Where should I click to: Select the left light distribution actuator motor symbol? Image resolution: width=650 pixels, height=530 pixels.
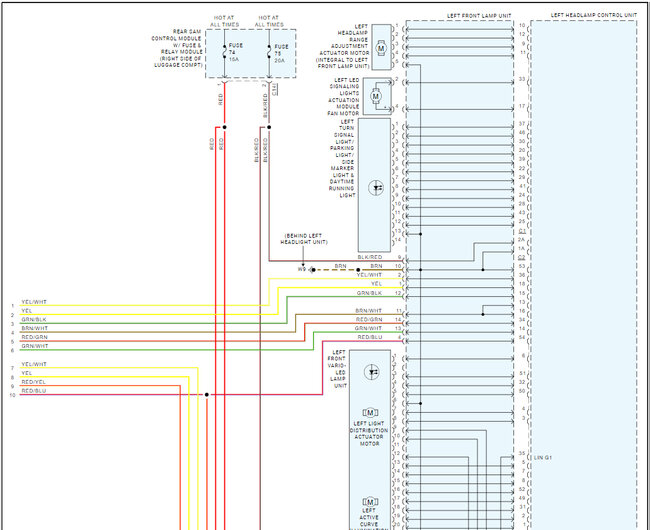370,412
